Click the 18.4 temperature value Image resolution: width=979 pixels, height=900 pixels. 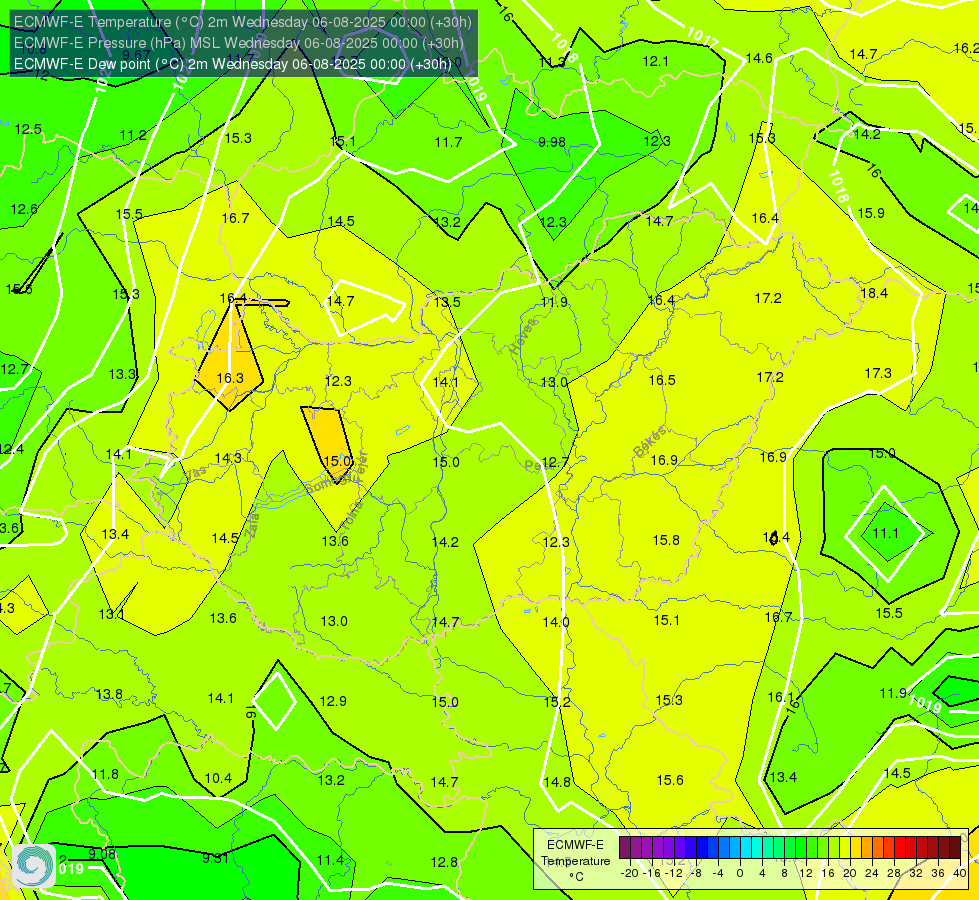click(x=873, y=294)
